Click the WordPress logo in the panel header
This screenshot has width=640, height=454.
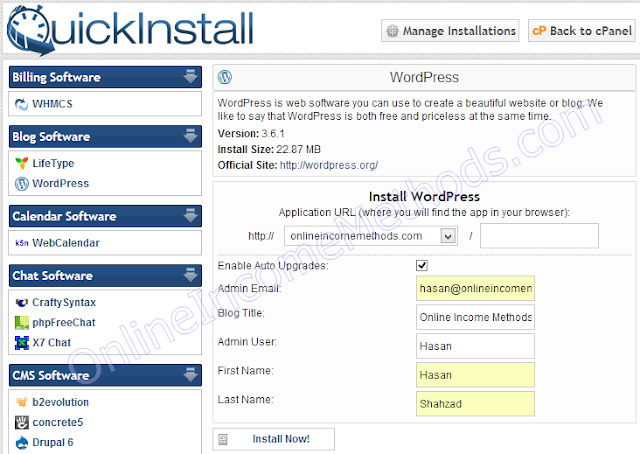coord(224,77)
